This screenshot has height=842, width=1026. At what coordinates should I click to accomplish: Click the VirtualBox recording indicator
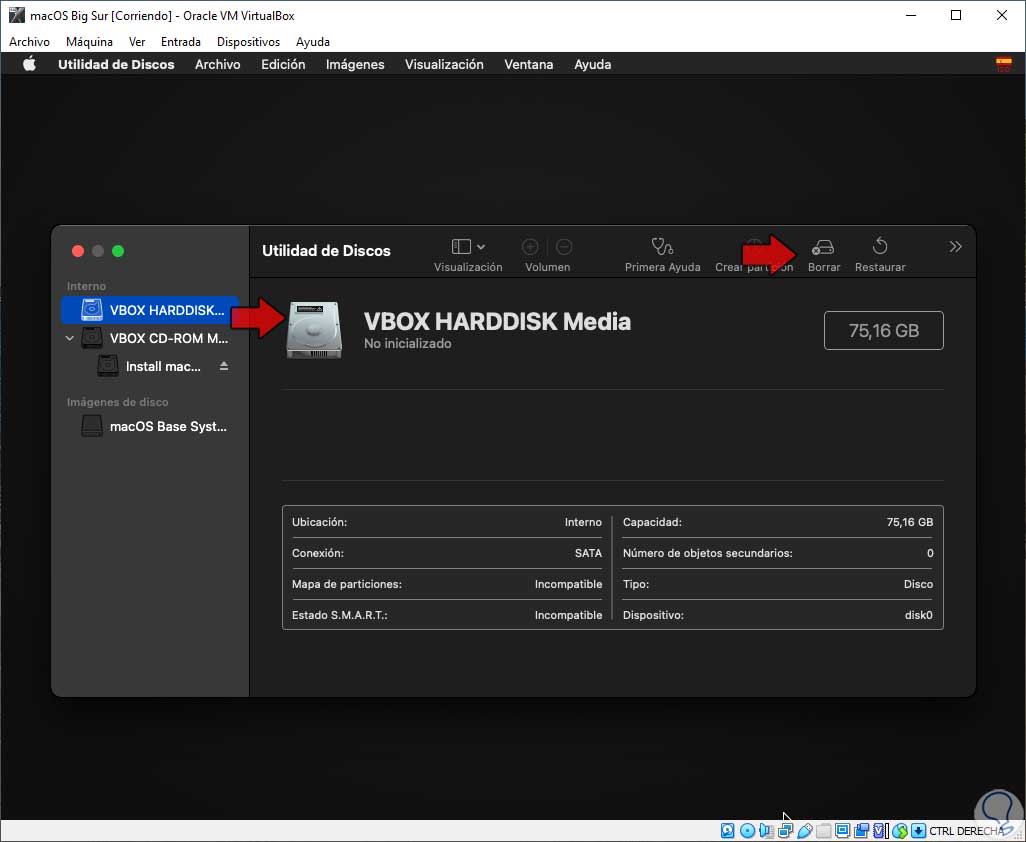pyautogui.click(x=862, y=831)
